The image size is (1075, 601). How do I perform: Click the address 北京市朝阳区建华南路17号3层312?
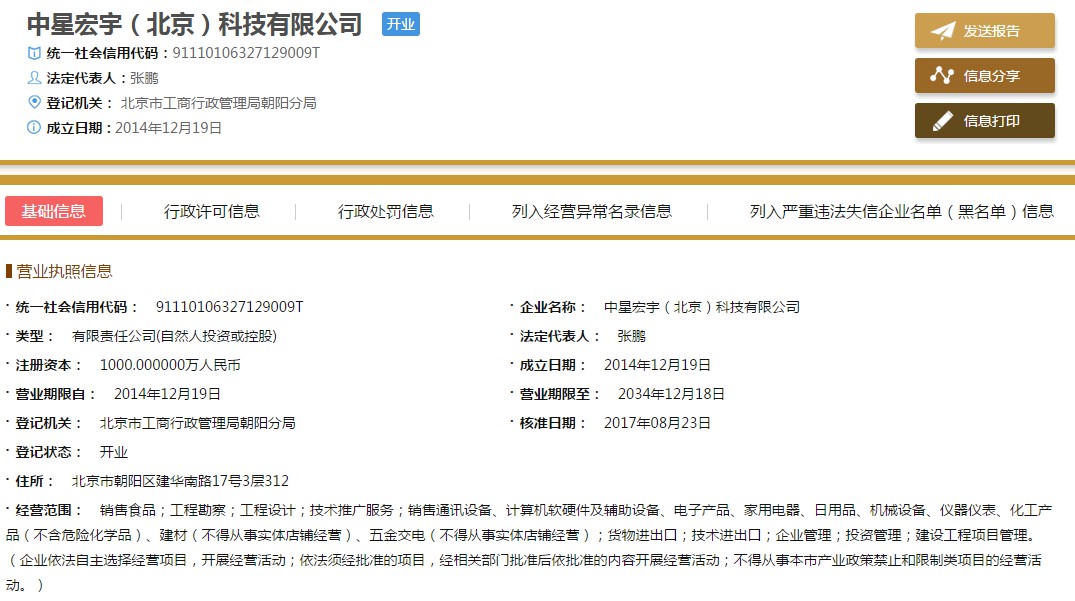[180, 481]
